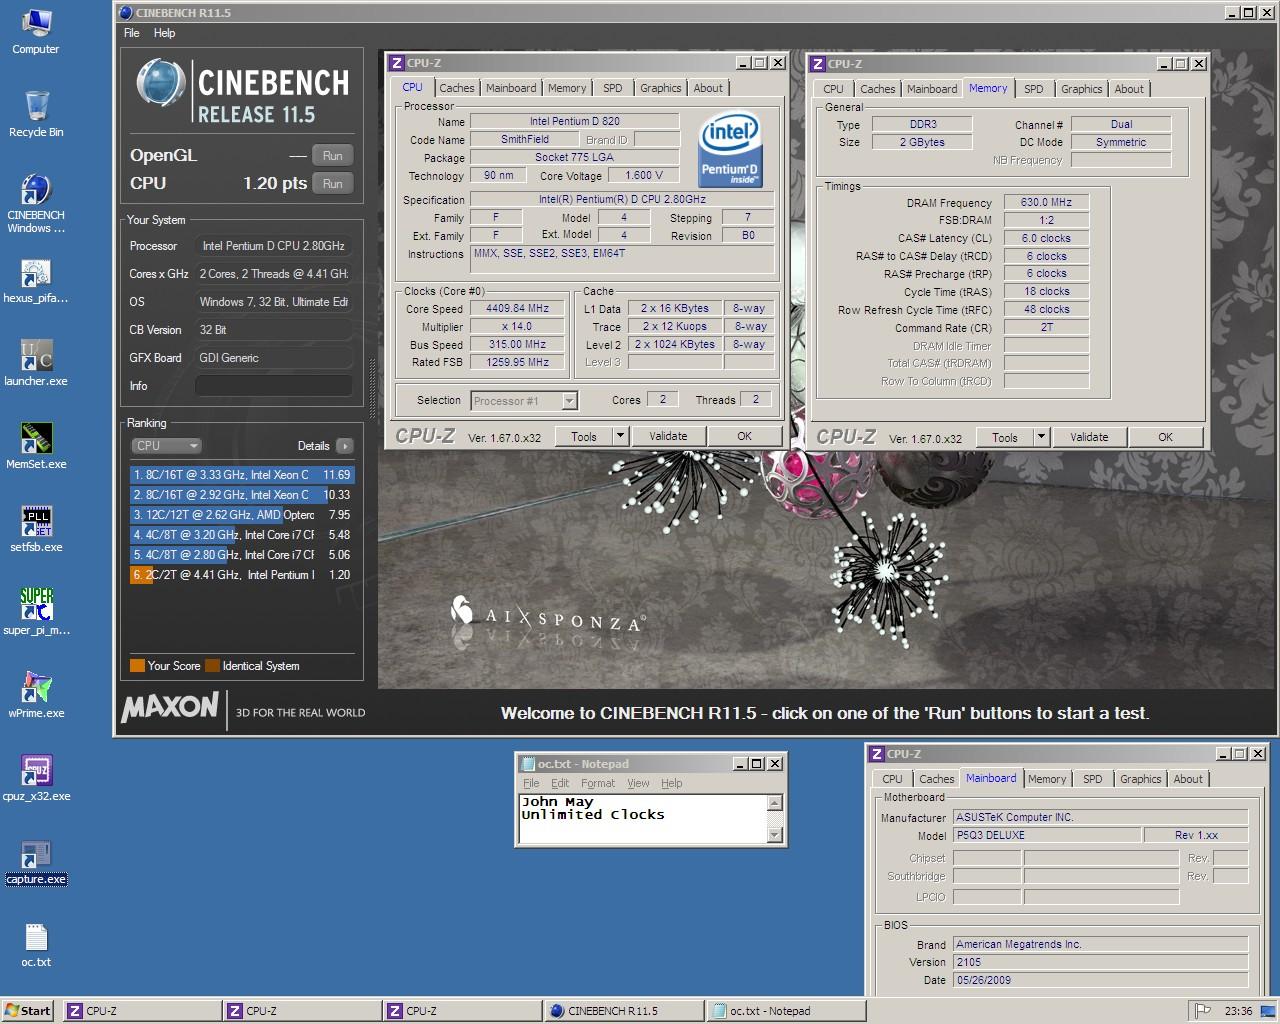Viewport: 1280px width, 1024px height.
Task: Open the File menu in CINEBENCH
Action: point(132,33)
